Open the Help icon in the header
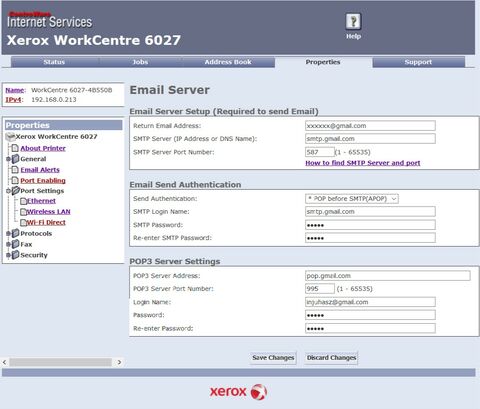Viewport: 480px width, 409px height. coord(353,22)
